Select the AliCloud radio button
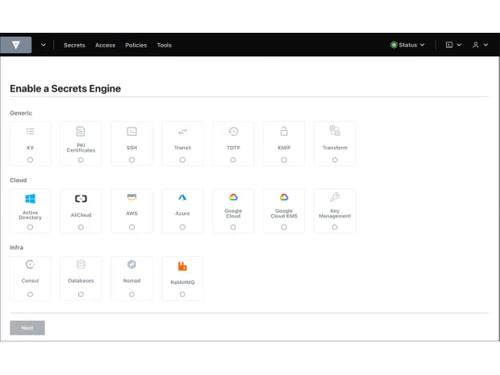The image size is (500, 375). 81,227
